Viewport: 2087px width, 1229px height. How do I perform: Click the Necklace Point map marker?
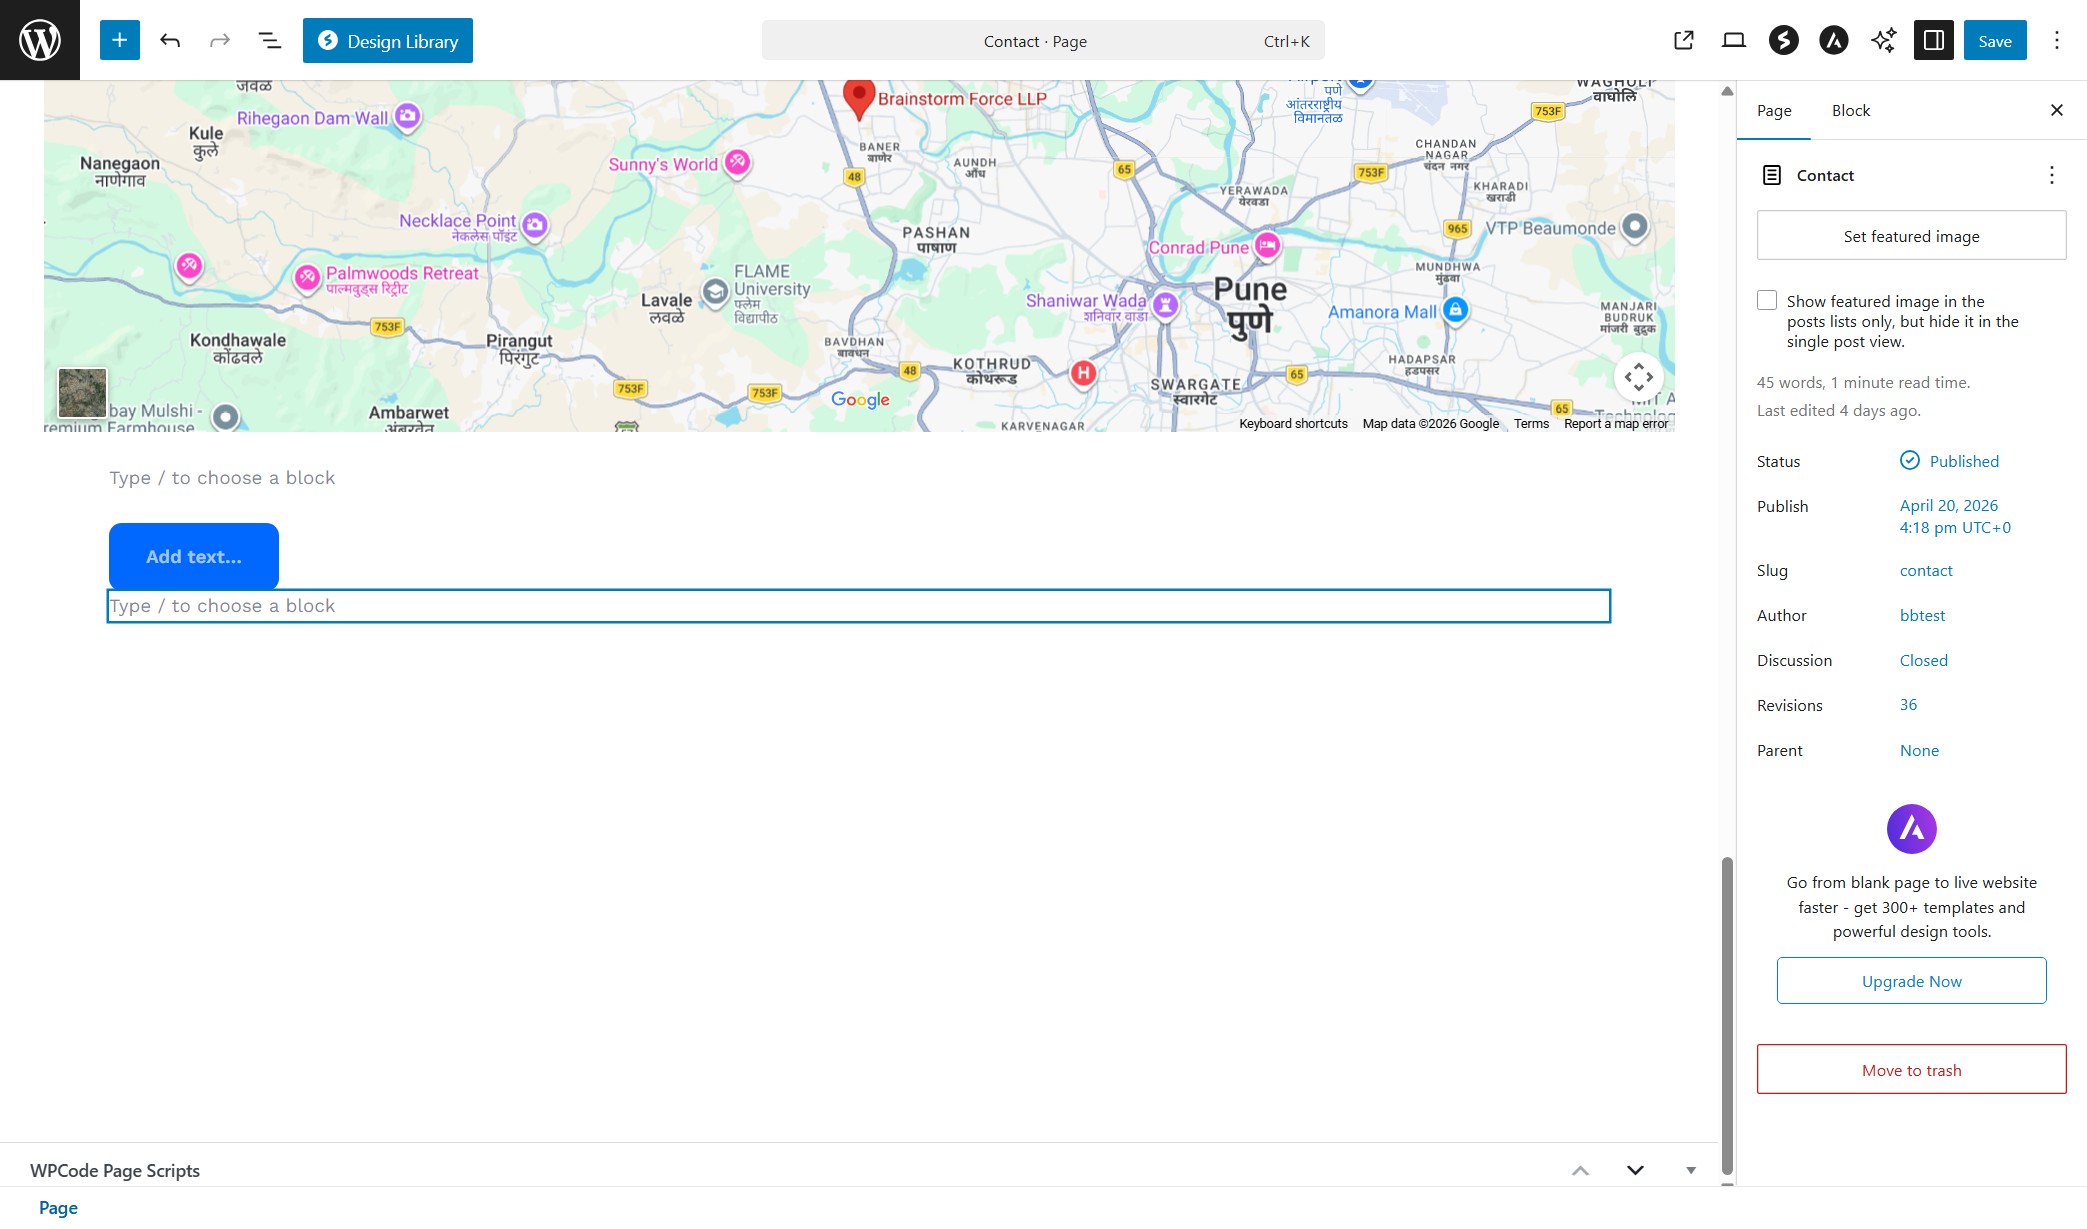535,225
